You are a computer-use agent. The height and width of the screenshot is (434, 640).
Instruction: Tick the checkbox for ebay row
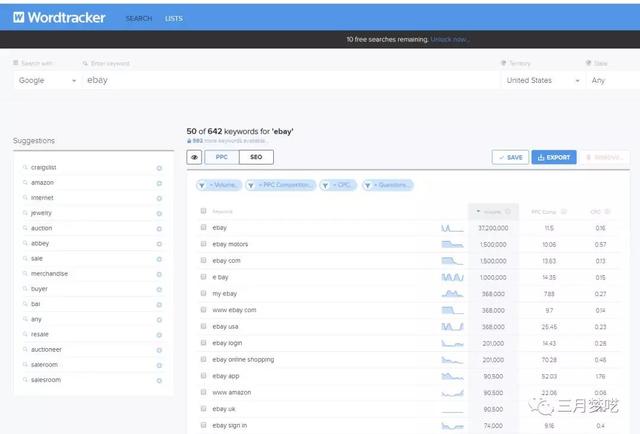pos(203,227)
